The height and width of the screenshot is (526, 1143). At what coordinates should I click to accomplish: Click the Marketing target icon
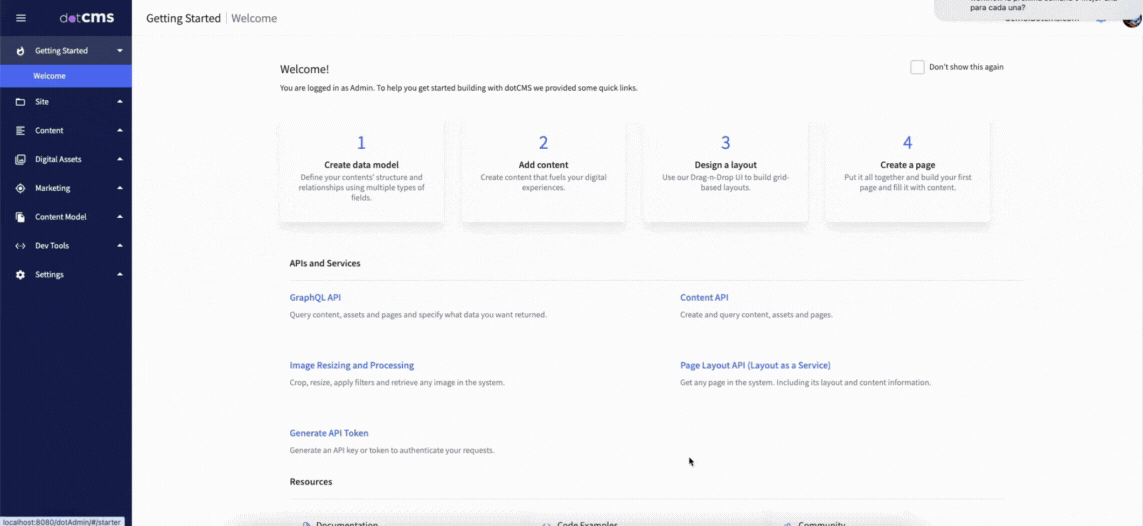20,188
